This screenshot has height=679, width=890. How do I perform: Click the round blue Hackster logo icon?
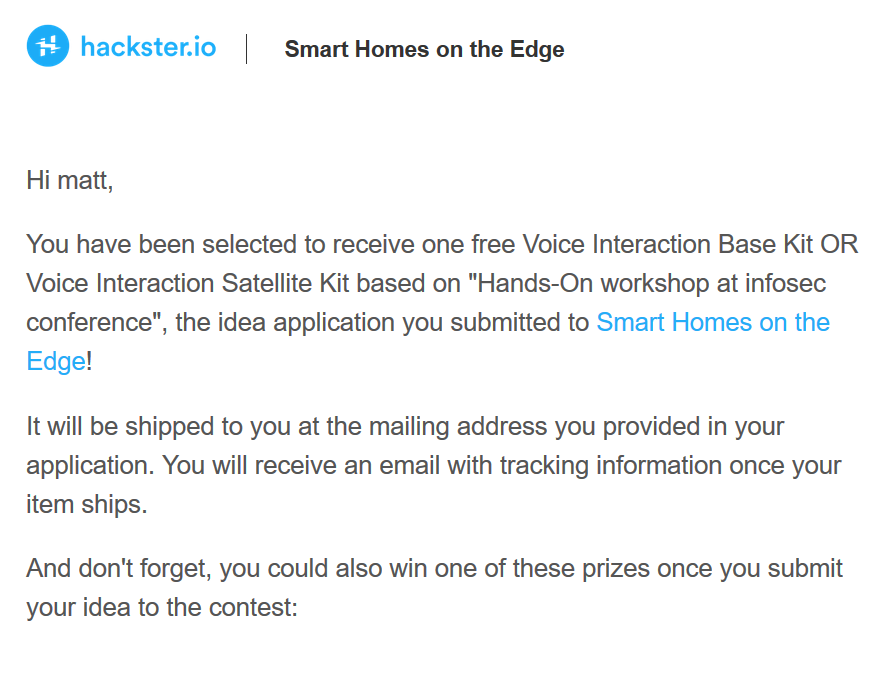pyautogui.click(x=48, y=46)
